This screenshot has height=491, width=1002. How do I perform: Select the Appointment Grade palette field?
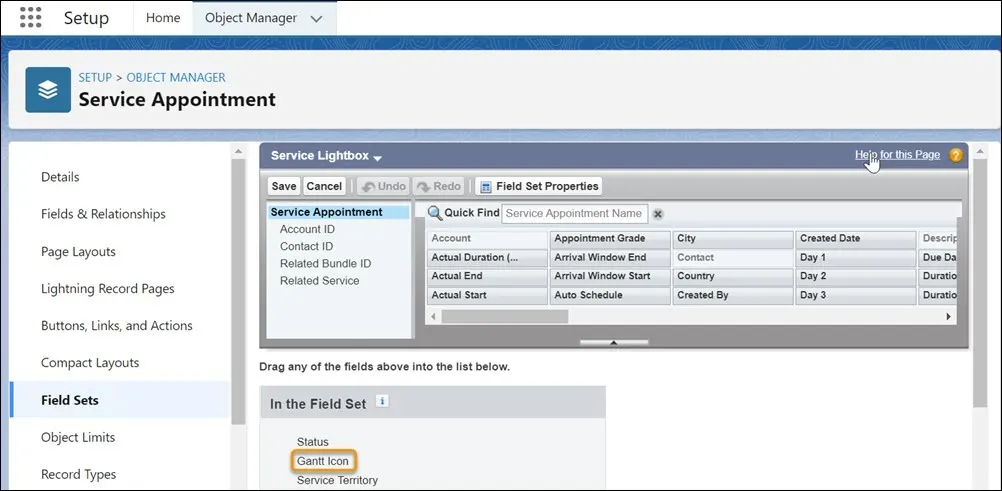coord(610,238)
